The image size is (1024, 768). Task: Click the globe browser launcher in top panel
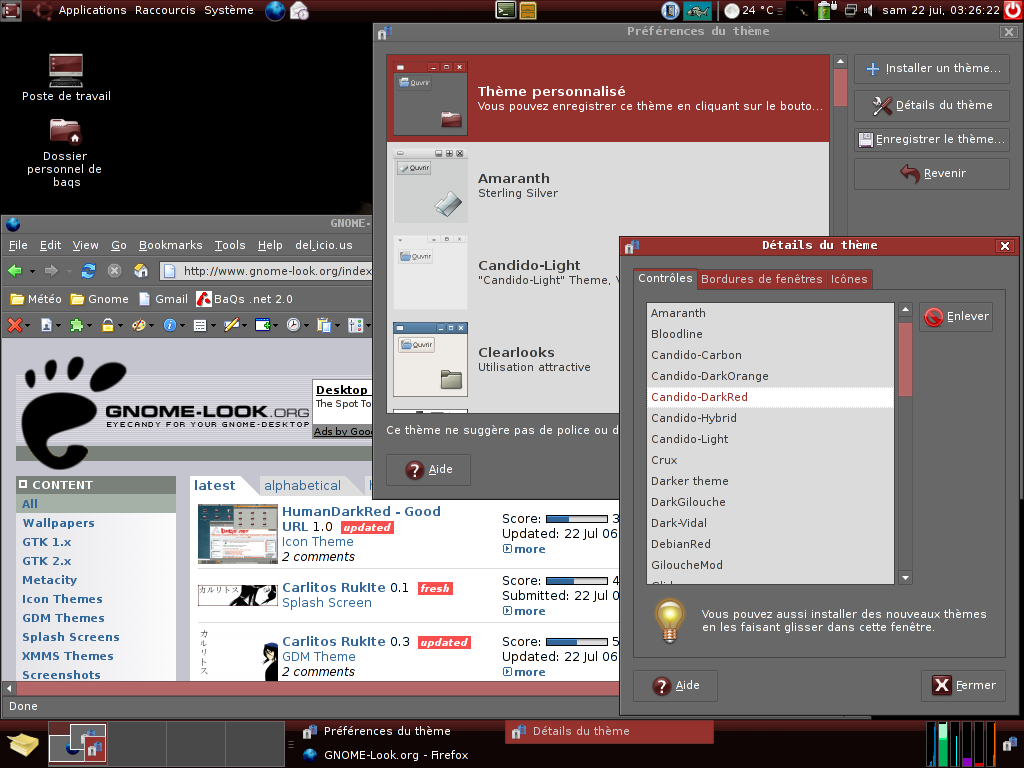pos(275,10)
